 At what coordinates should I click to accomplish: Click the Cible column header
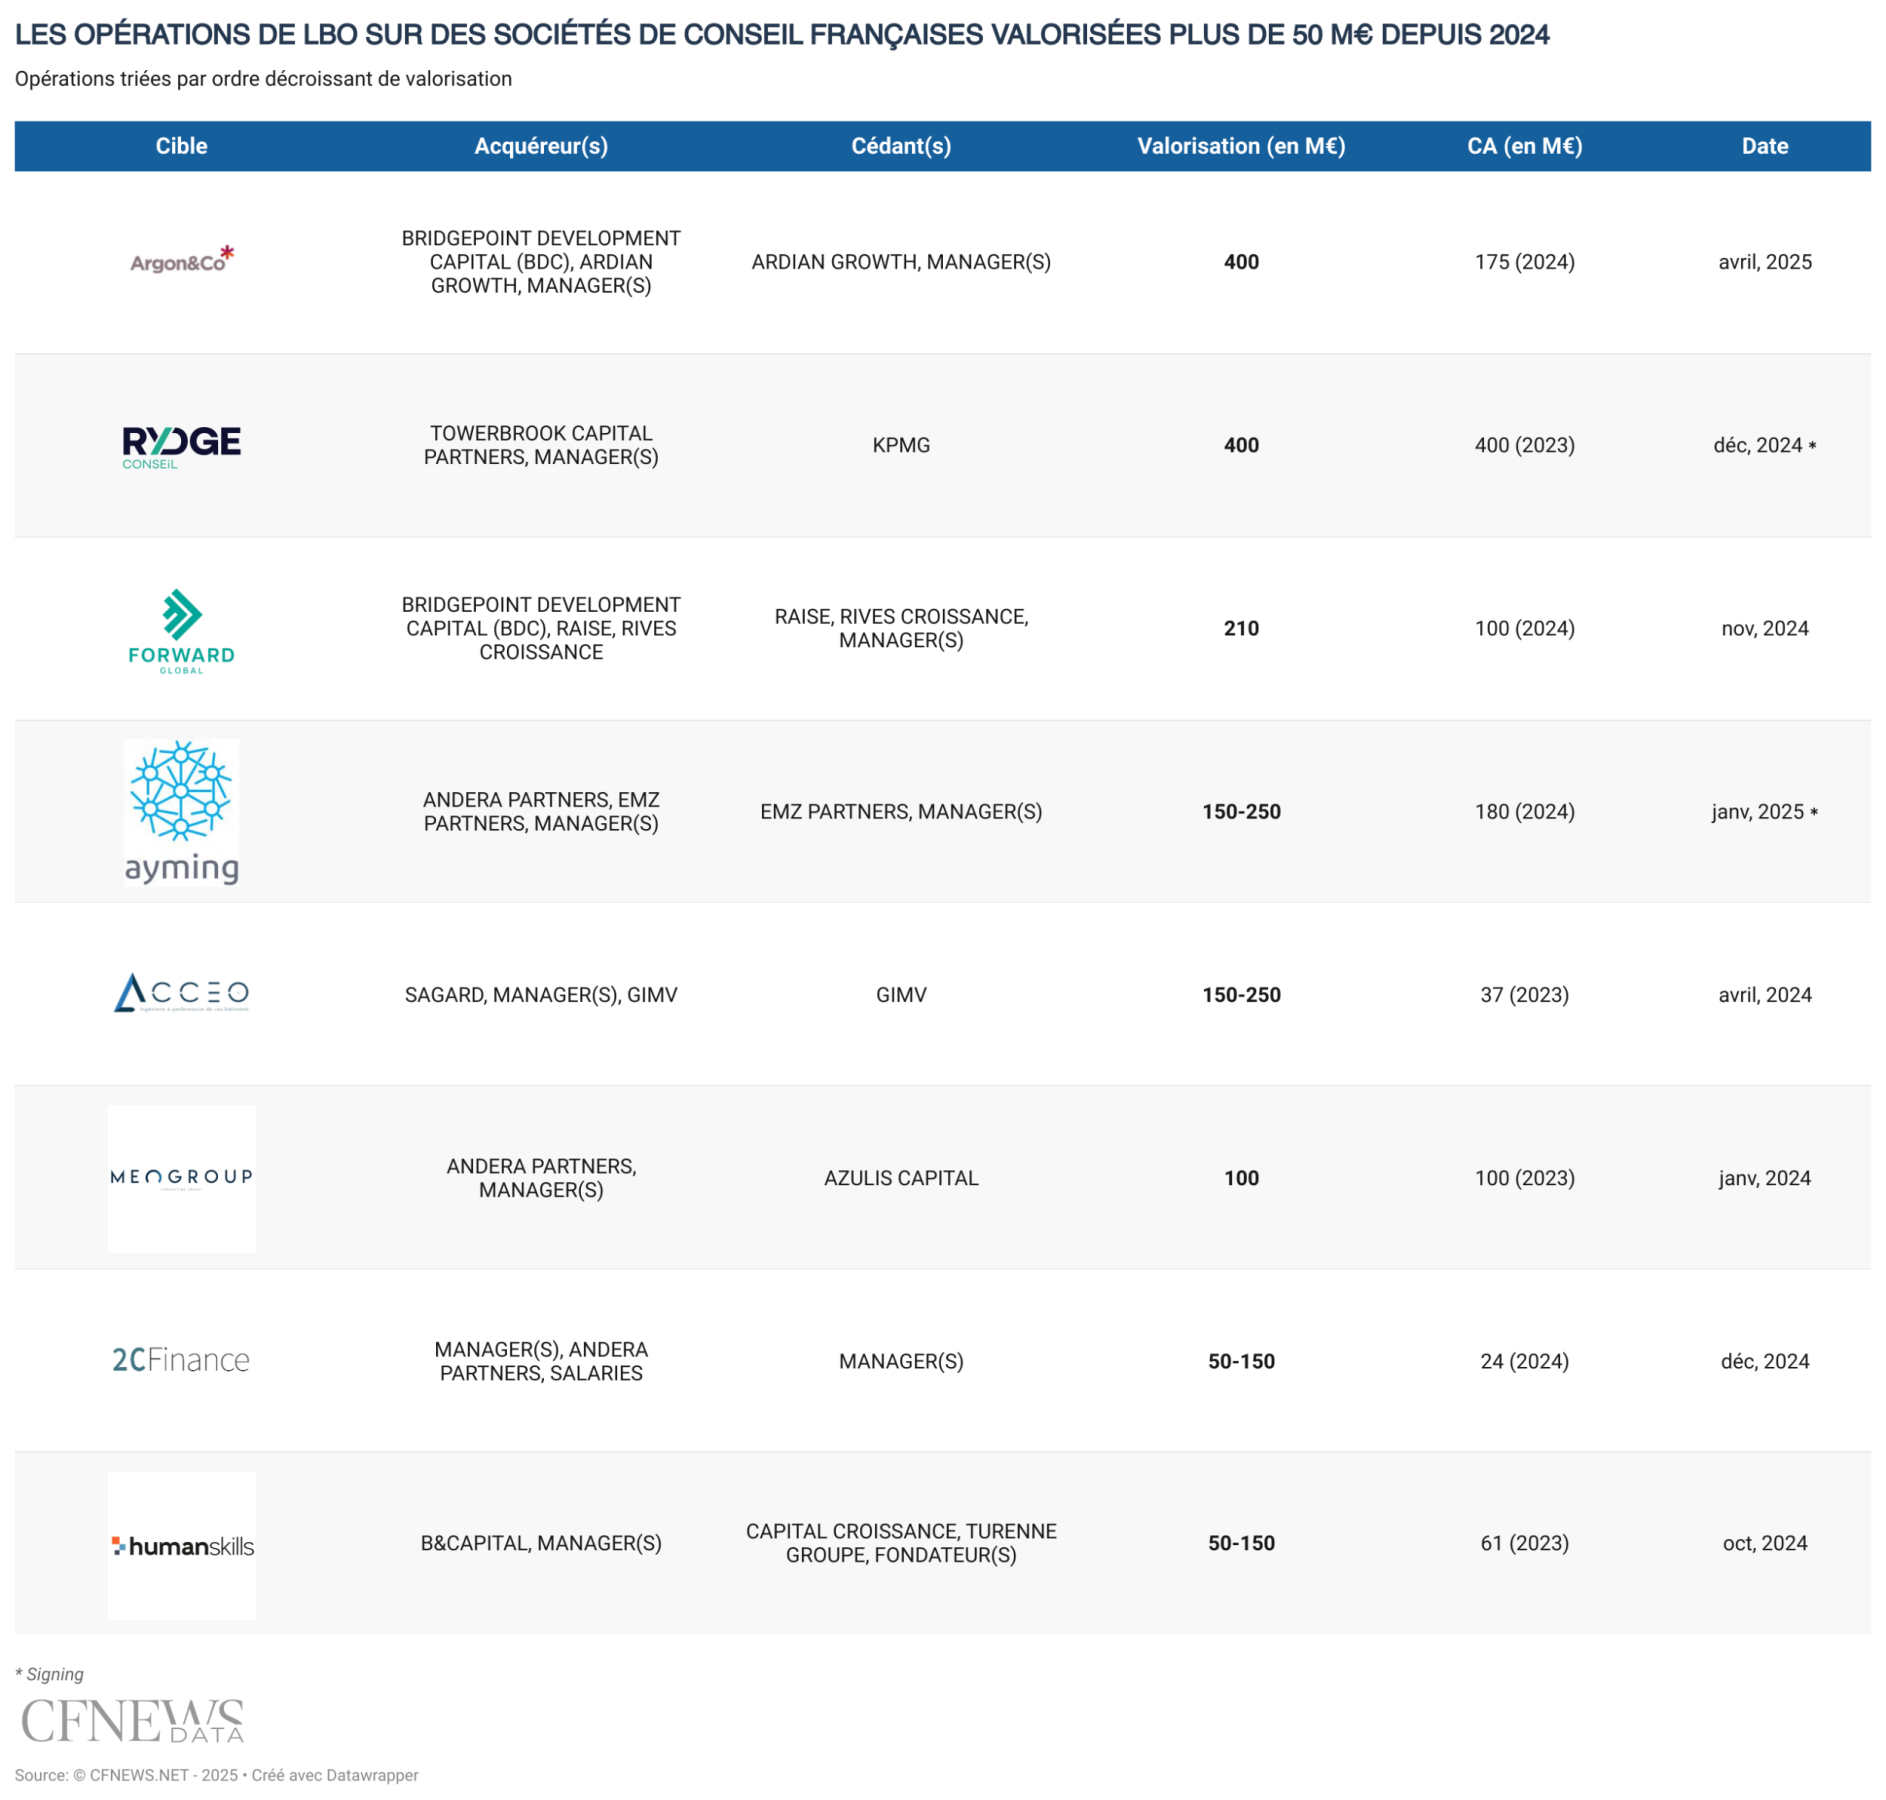tap(181, 146)
